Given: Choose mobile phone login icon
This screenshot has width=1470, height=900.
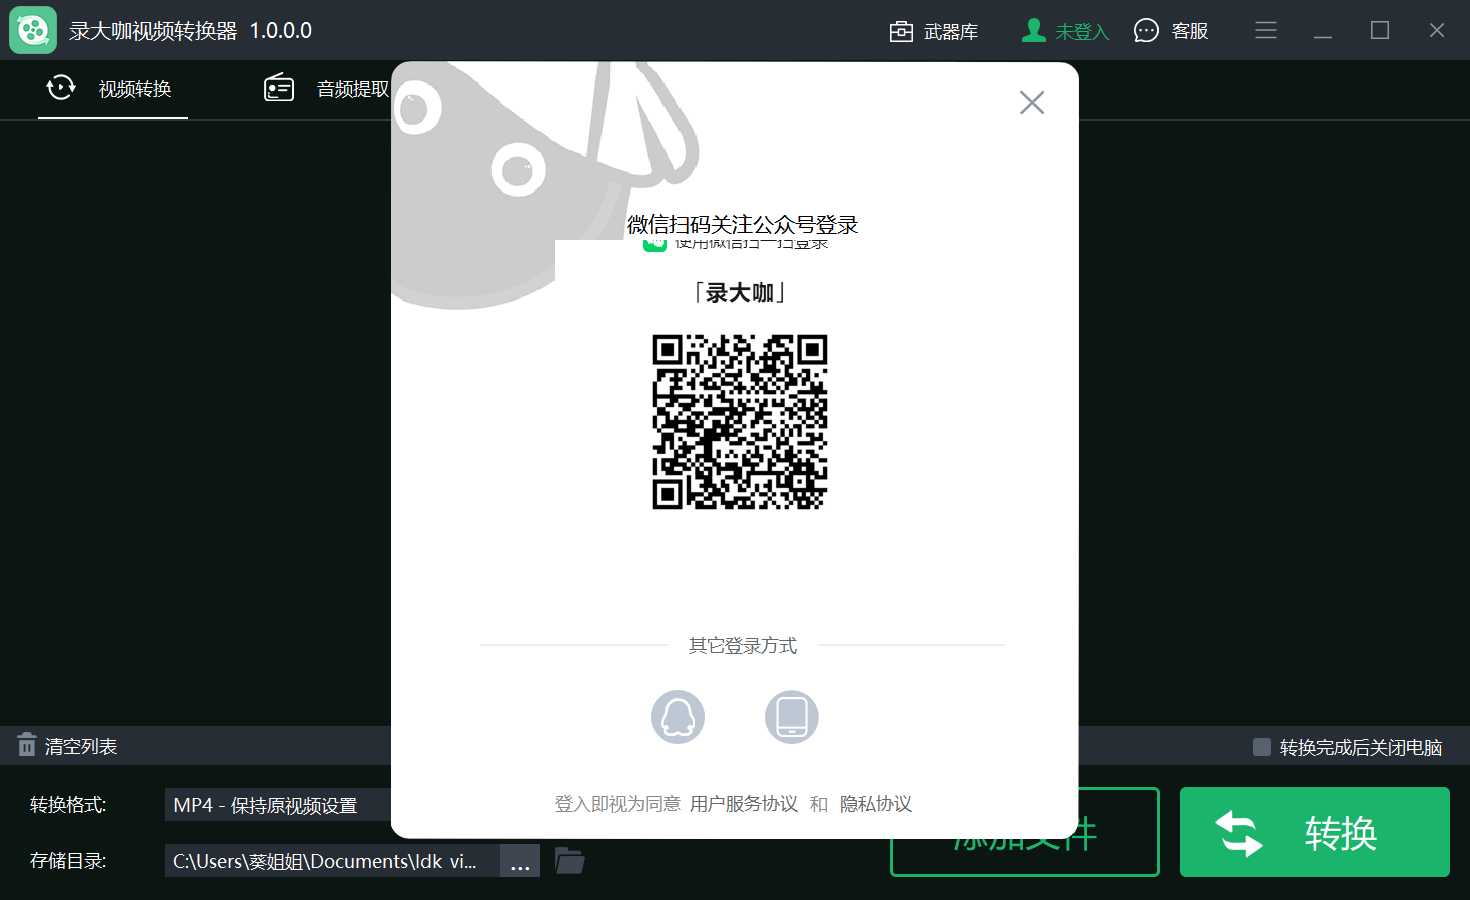Looking at the screenshot, I should click(792, 717).
